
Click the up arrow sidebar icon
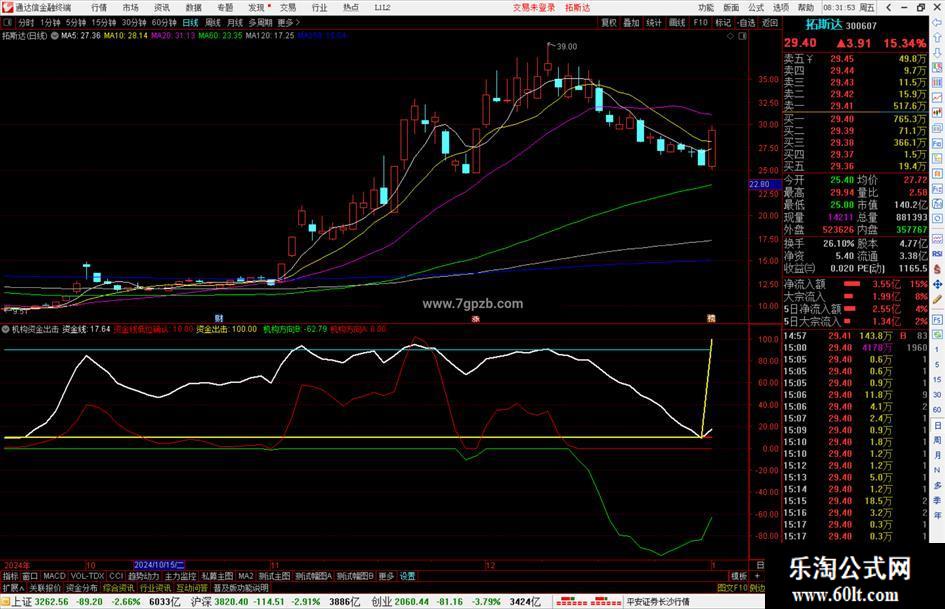(x=937, y=37)
